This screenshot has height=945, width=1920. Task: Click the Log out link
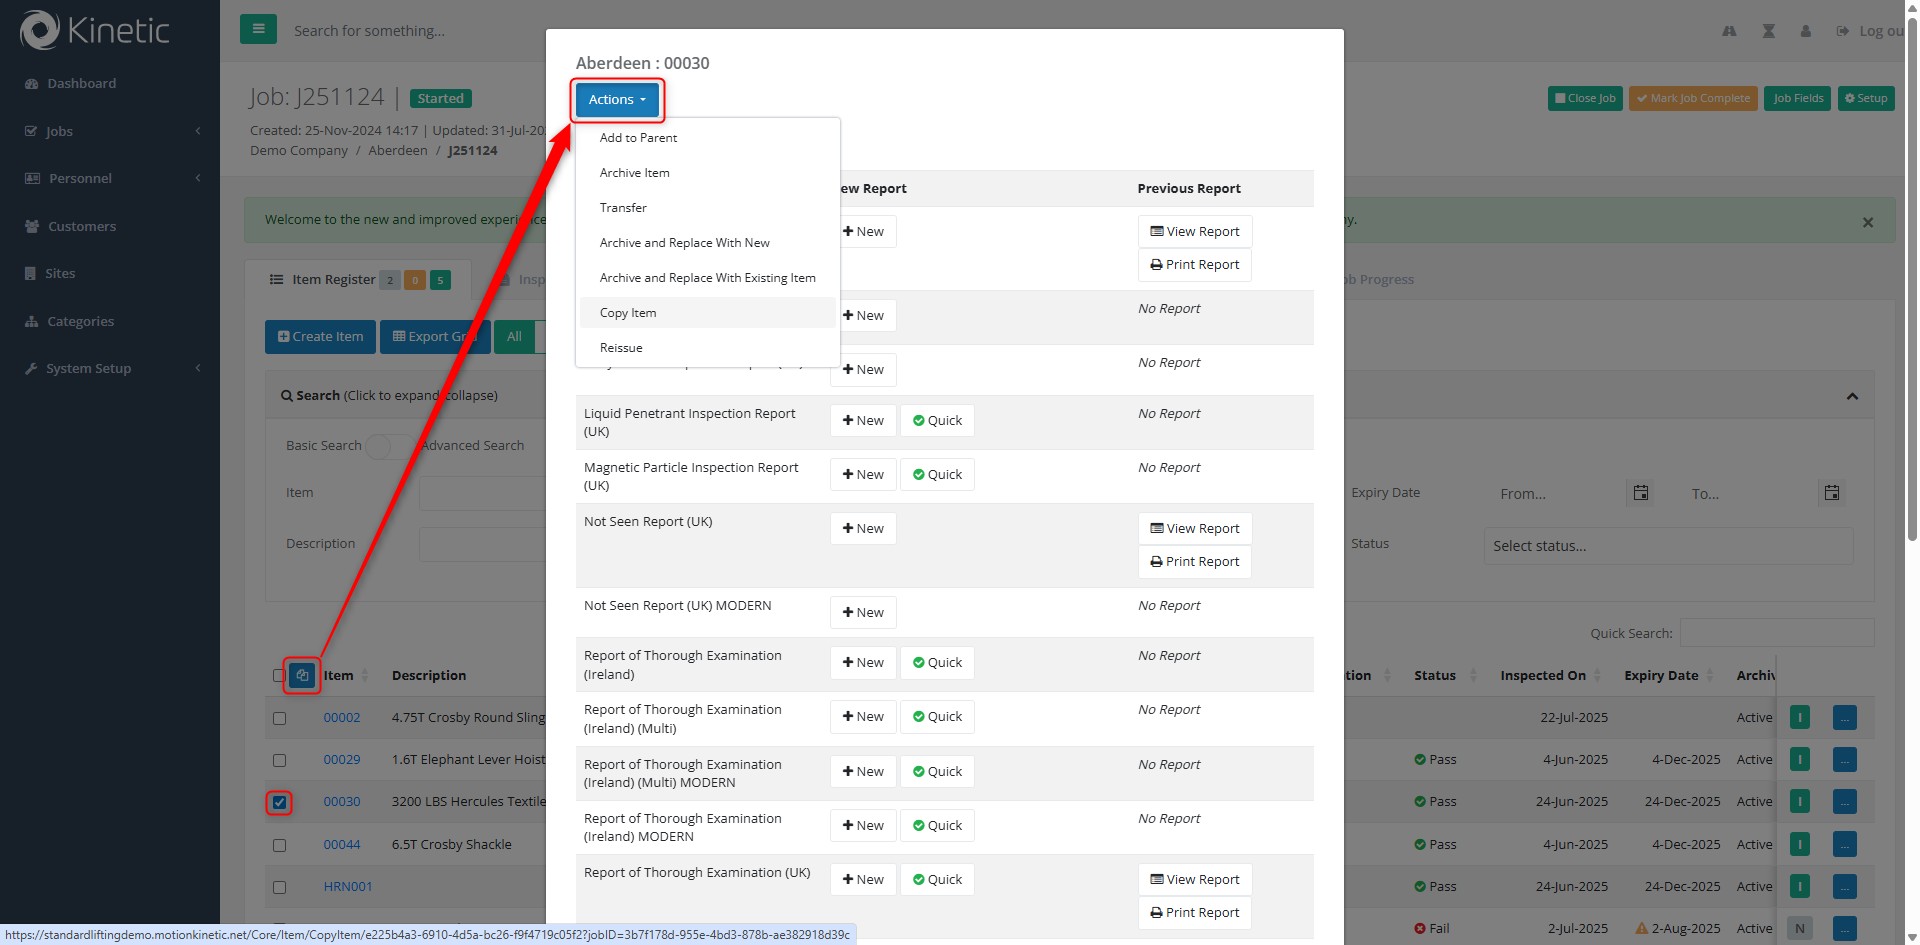pyautogui.click(x=1871, y=31)
